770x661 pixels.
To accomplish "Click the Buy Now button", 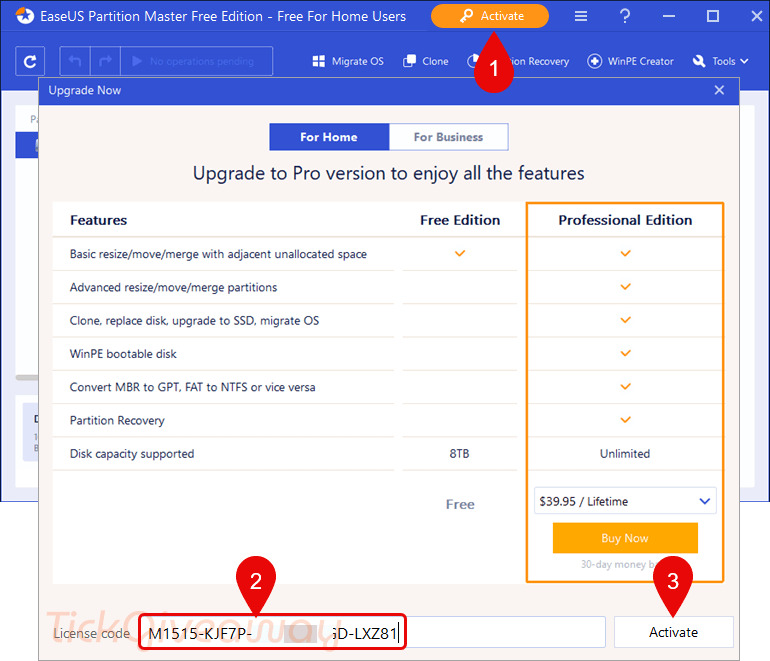I will click(x=625, y=538).
